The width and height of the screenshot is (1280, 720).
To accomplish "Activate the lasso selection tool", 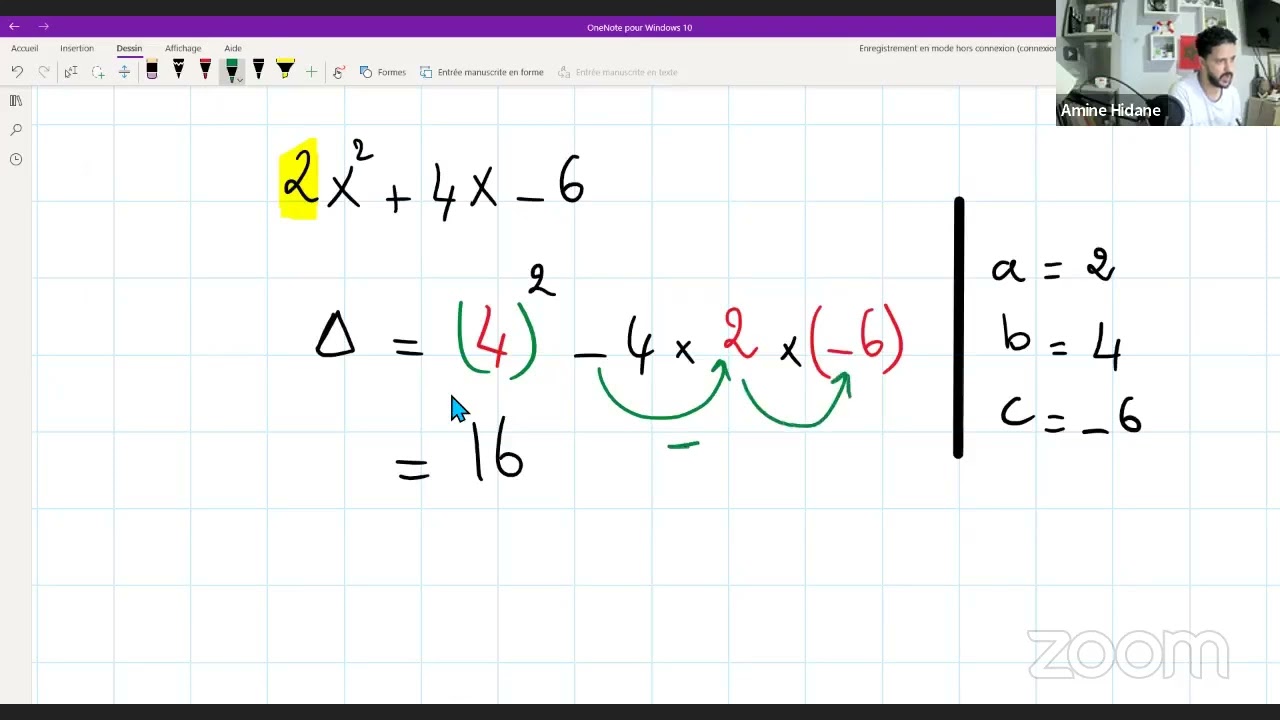I will (98, 72).
